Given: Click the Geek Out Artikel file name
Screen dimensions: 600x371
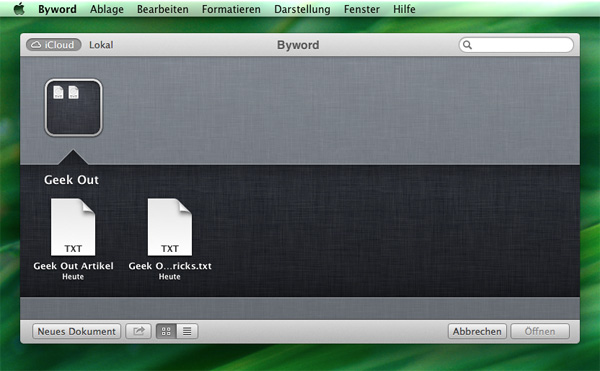Looking at the screenshot, I should tap(73, 266).
